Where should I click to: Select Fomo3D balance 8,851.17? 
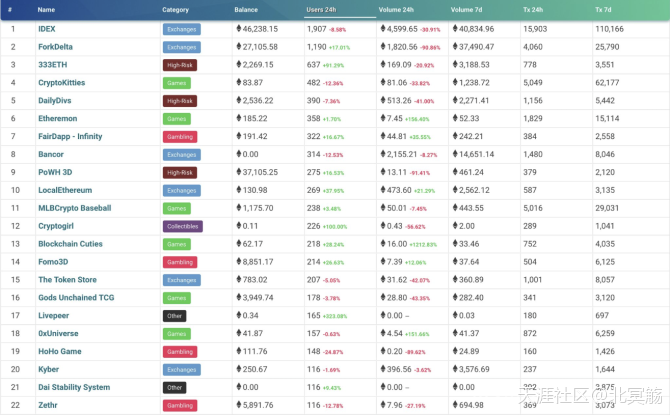(x=258, y=262)
